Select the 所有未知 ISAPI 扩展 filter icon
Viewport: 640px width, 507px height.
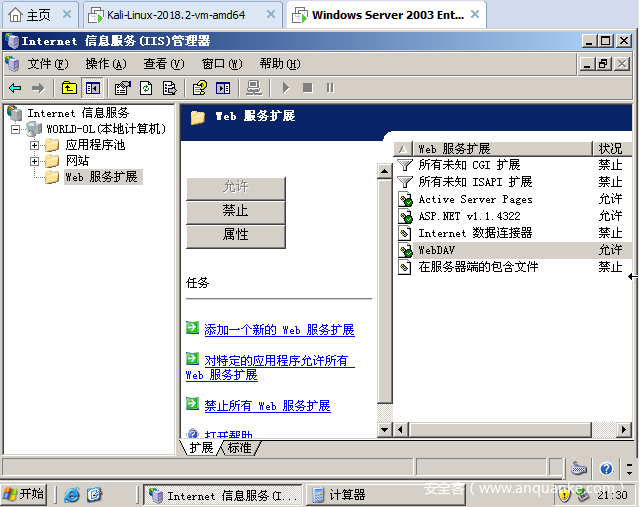point(405,182)
